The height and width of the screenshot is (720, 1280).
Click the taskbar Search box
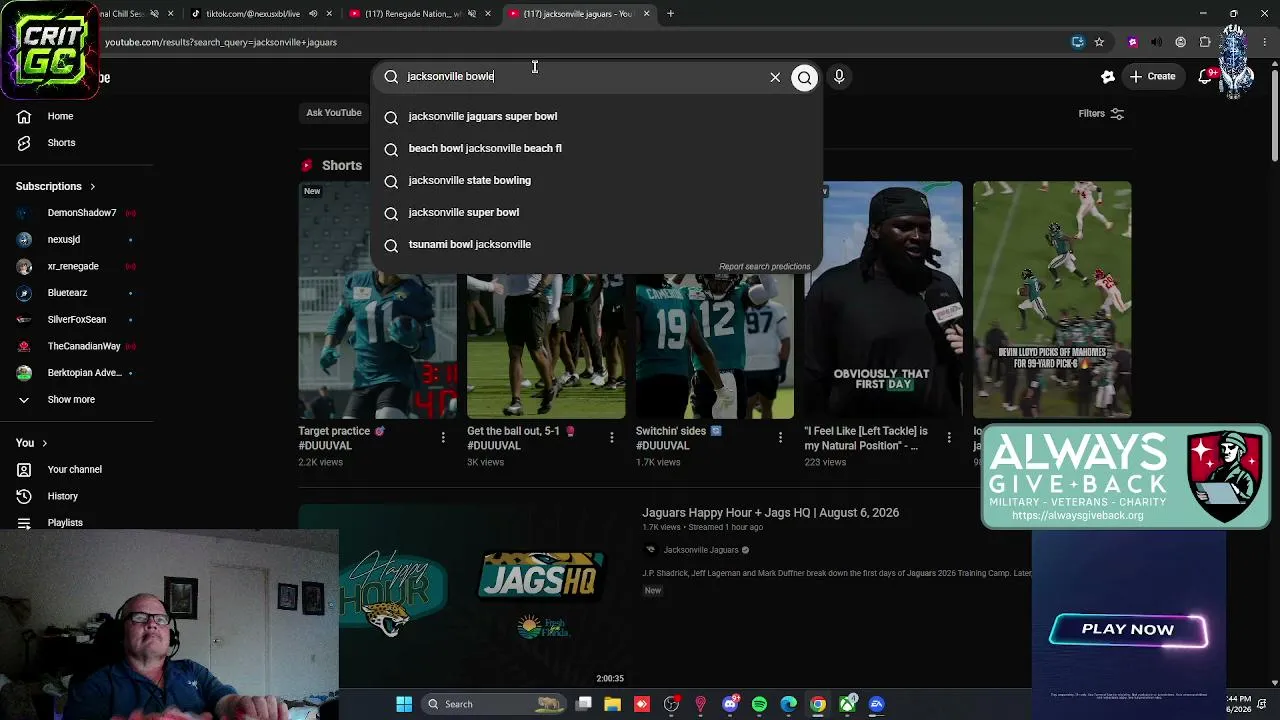click(x=494, y=704)
